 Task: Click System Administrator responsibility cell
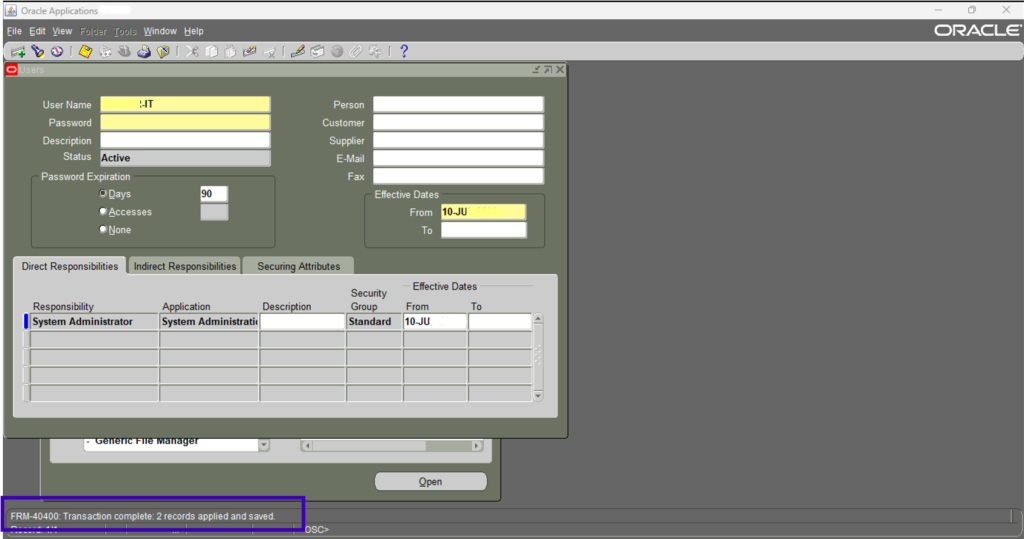94,321
